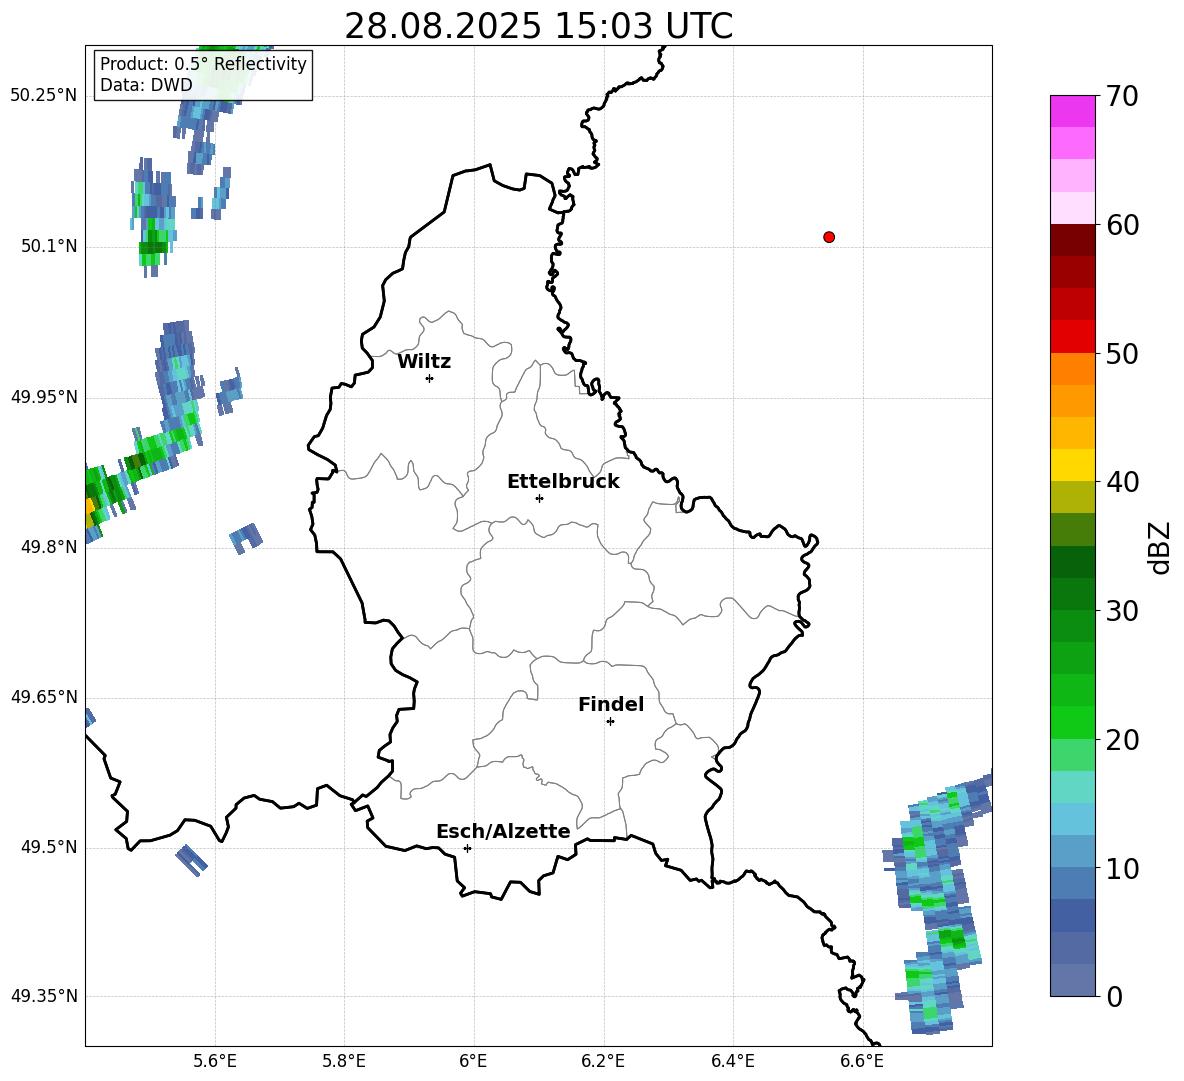The width and height of the screenshot is (1184, 1081).
Task: Click the Ettelbruck station cross marker
Action: coord(539,498)
